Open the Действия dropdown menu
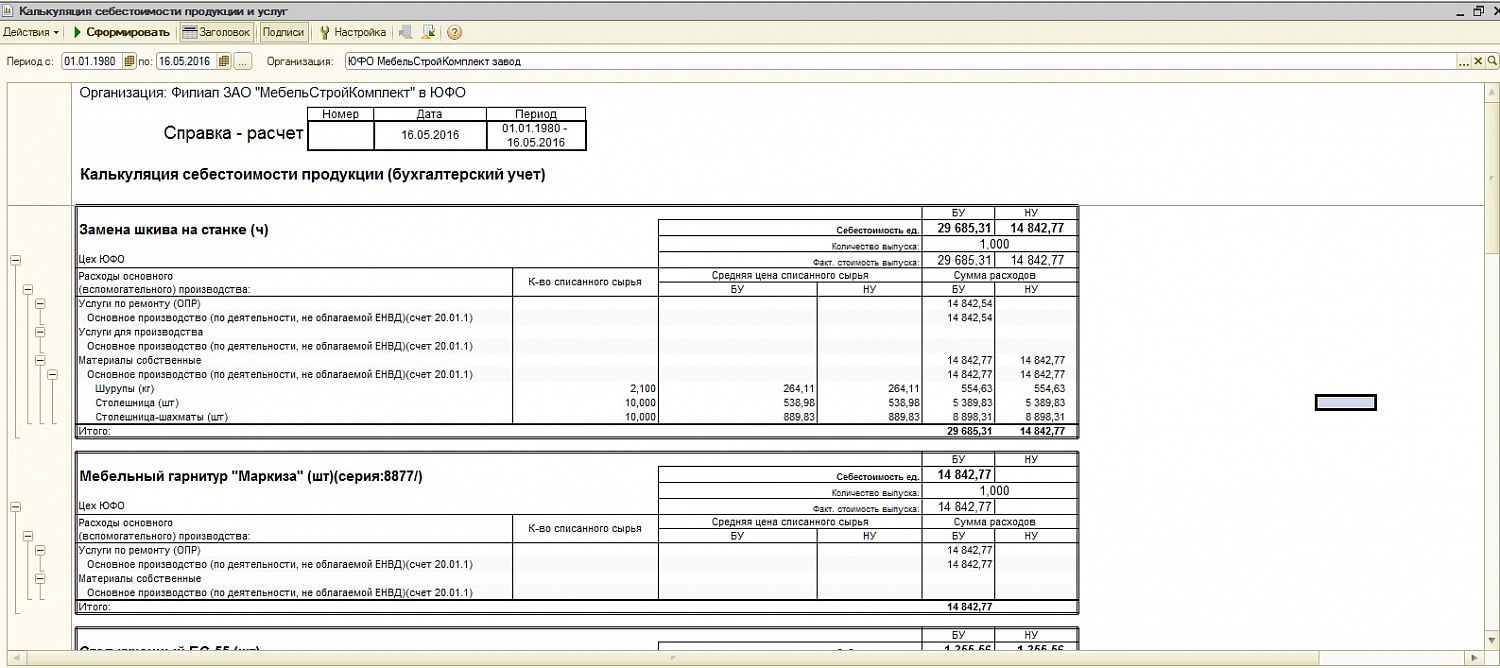Screen dimensions: 1500x668 (31, 32)
